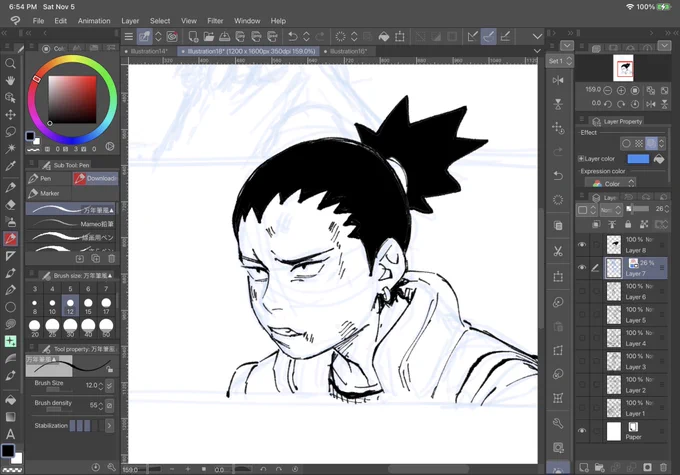The image size is (680, 475).
Task: Toggle the brush size lock in Tool property
Action: coord(110,369)
